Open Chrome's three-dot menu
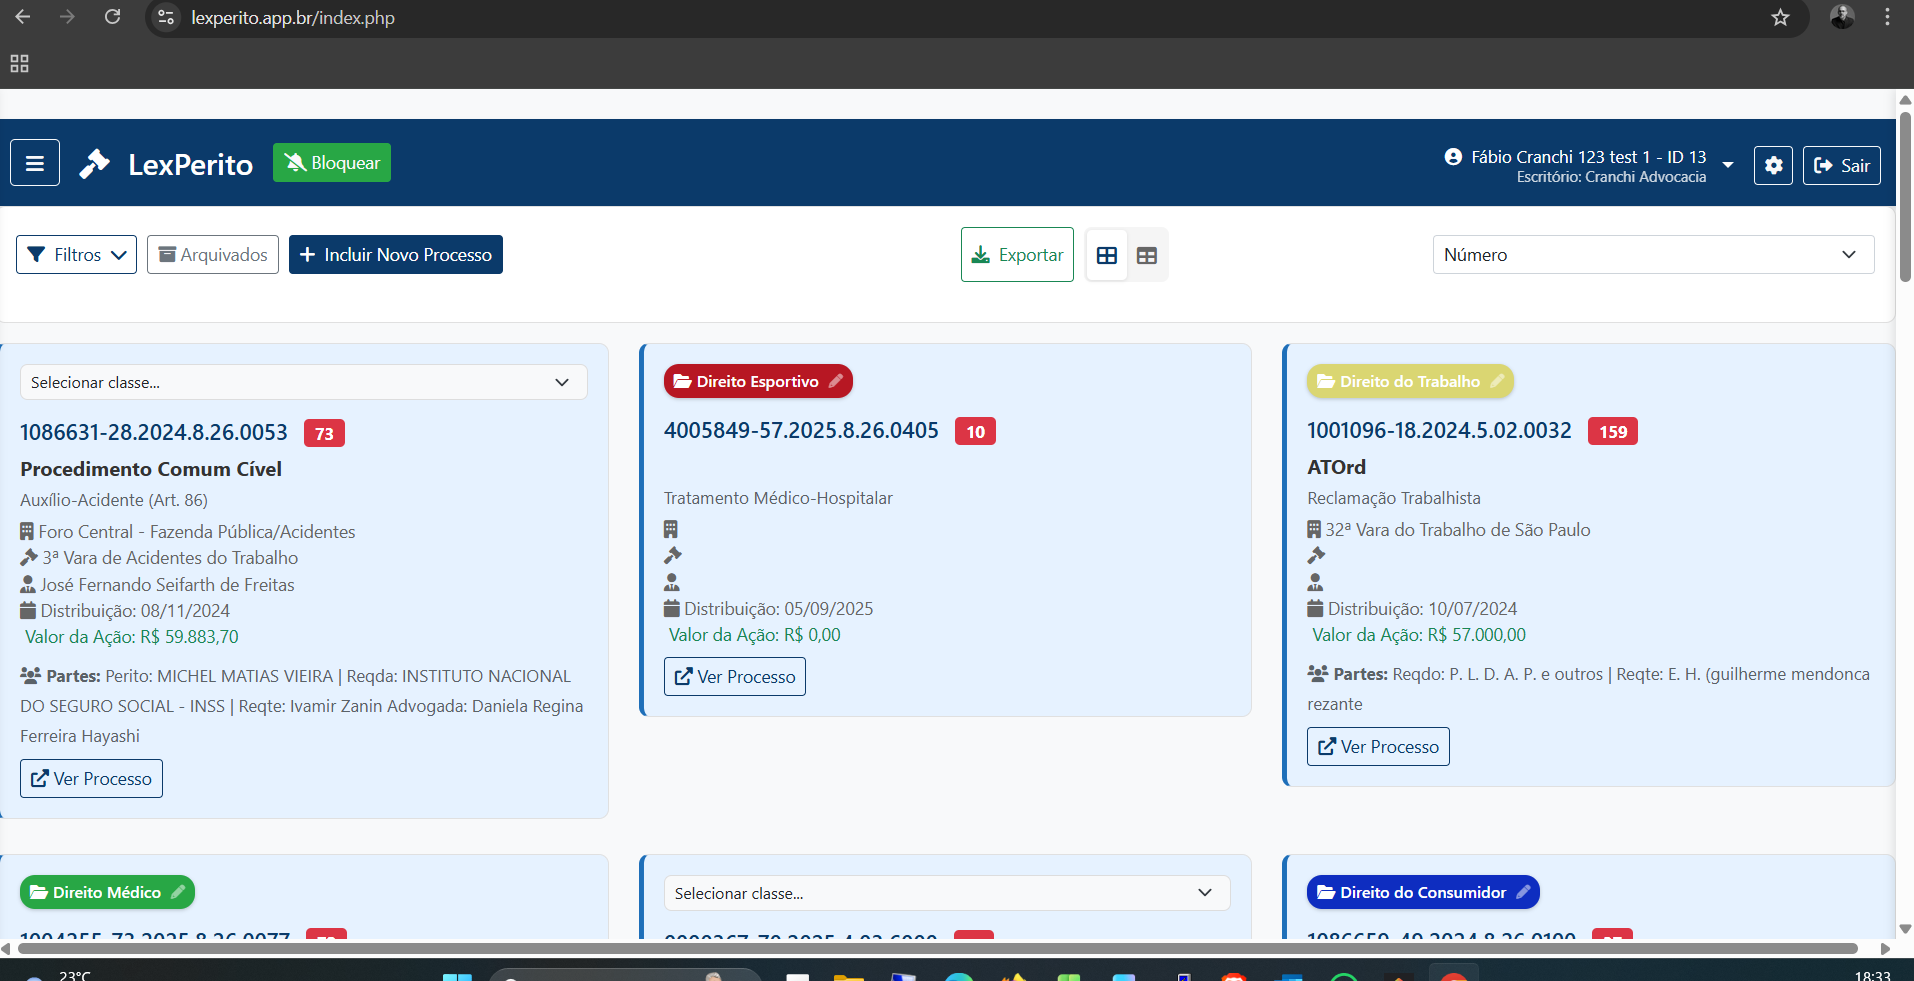1914x981 pixels. tap(1888, 17)
